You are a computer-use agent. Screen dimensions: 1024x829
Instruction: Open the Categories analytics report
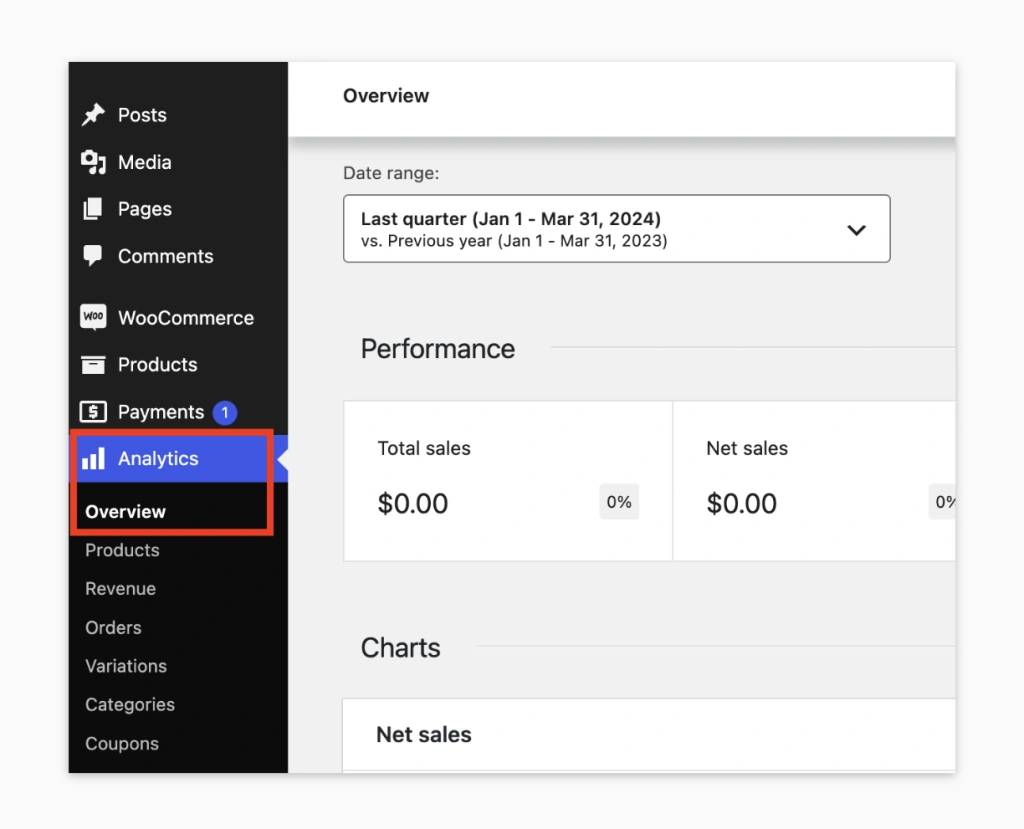point(129,705)
